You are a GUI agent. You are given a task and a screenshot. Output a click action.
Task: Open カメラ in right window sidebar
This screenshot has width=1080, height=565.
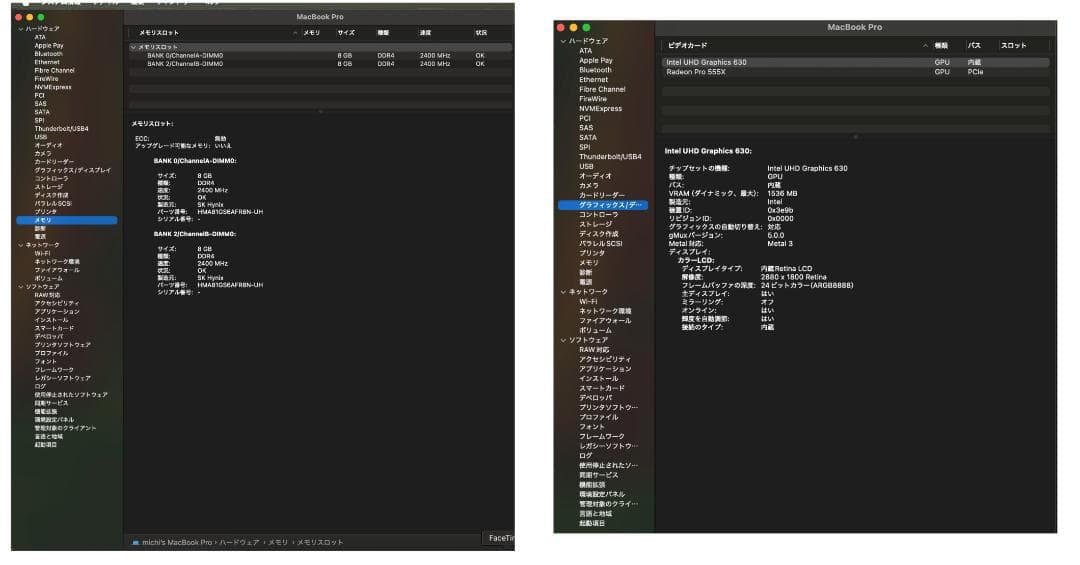[x=588, y=186]
